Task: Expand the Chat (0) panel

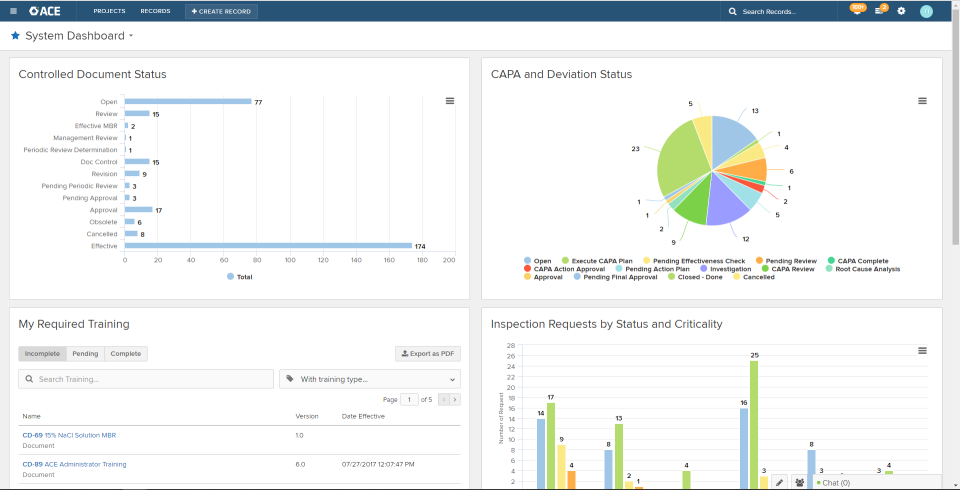Action: coord(838,482)
